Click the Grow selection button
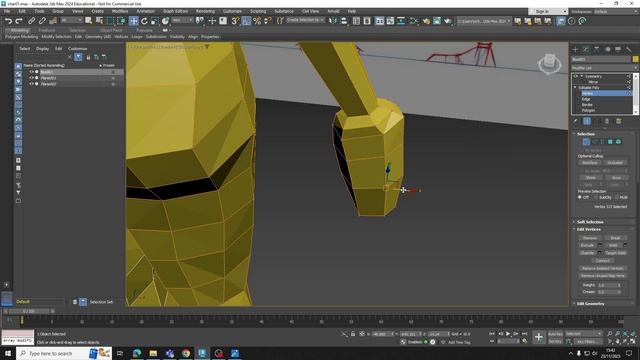 (x=616, y=178)
